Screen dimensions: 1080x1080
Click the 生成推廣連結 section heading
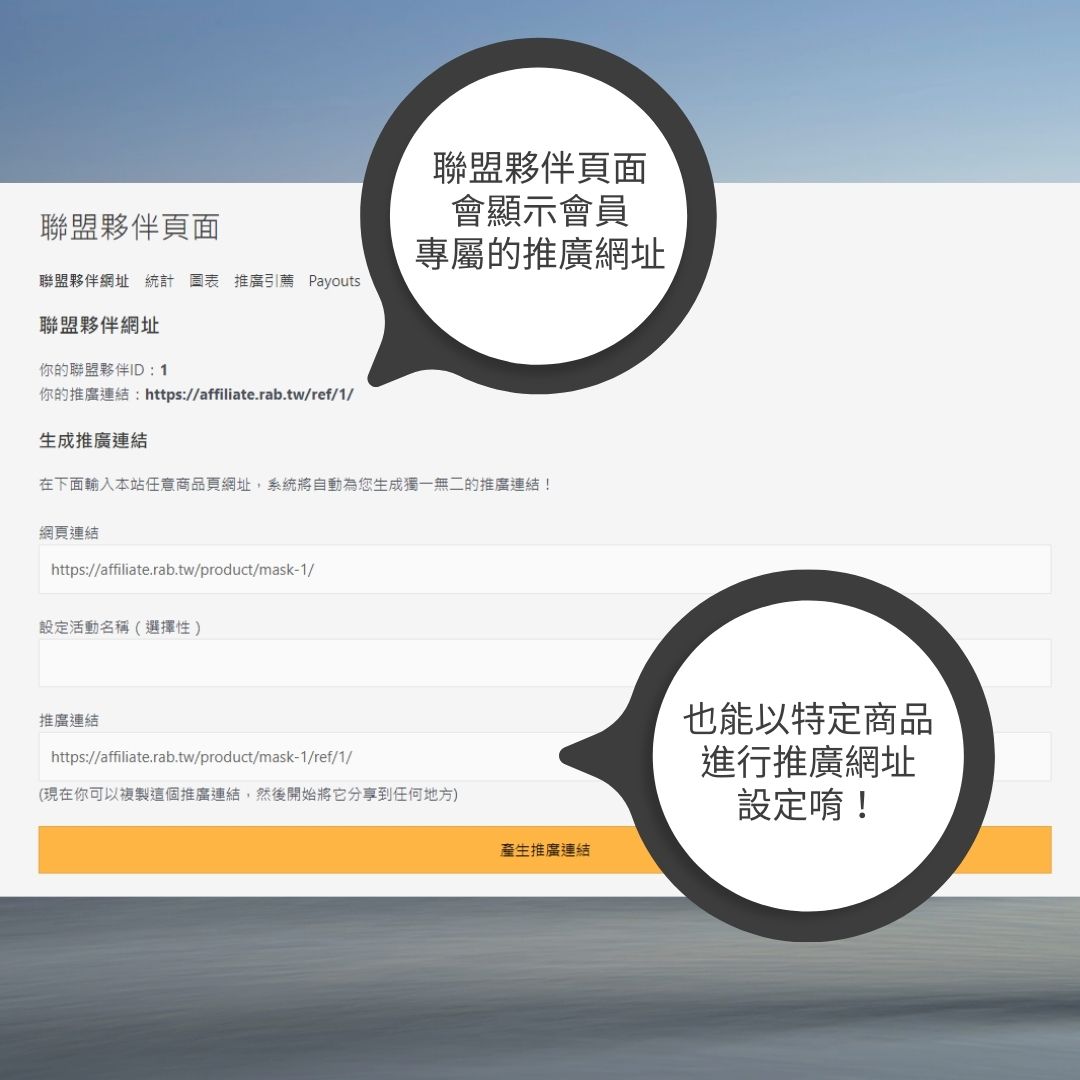pos(93,440)
